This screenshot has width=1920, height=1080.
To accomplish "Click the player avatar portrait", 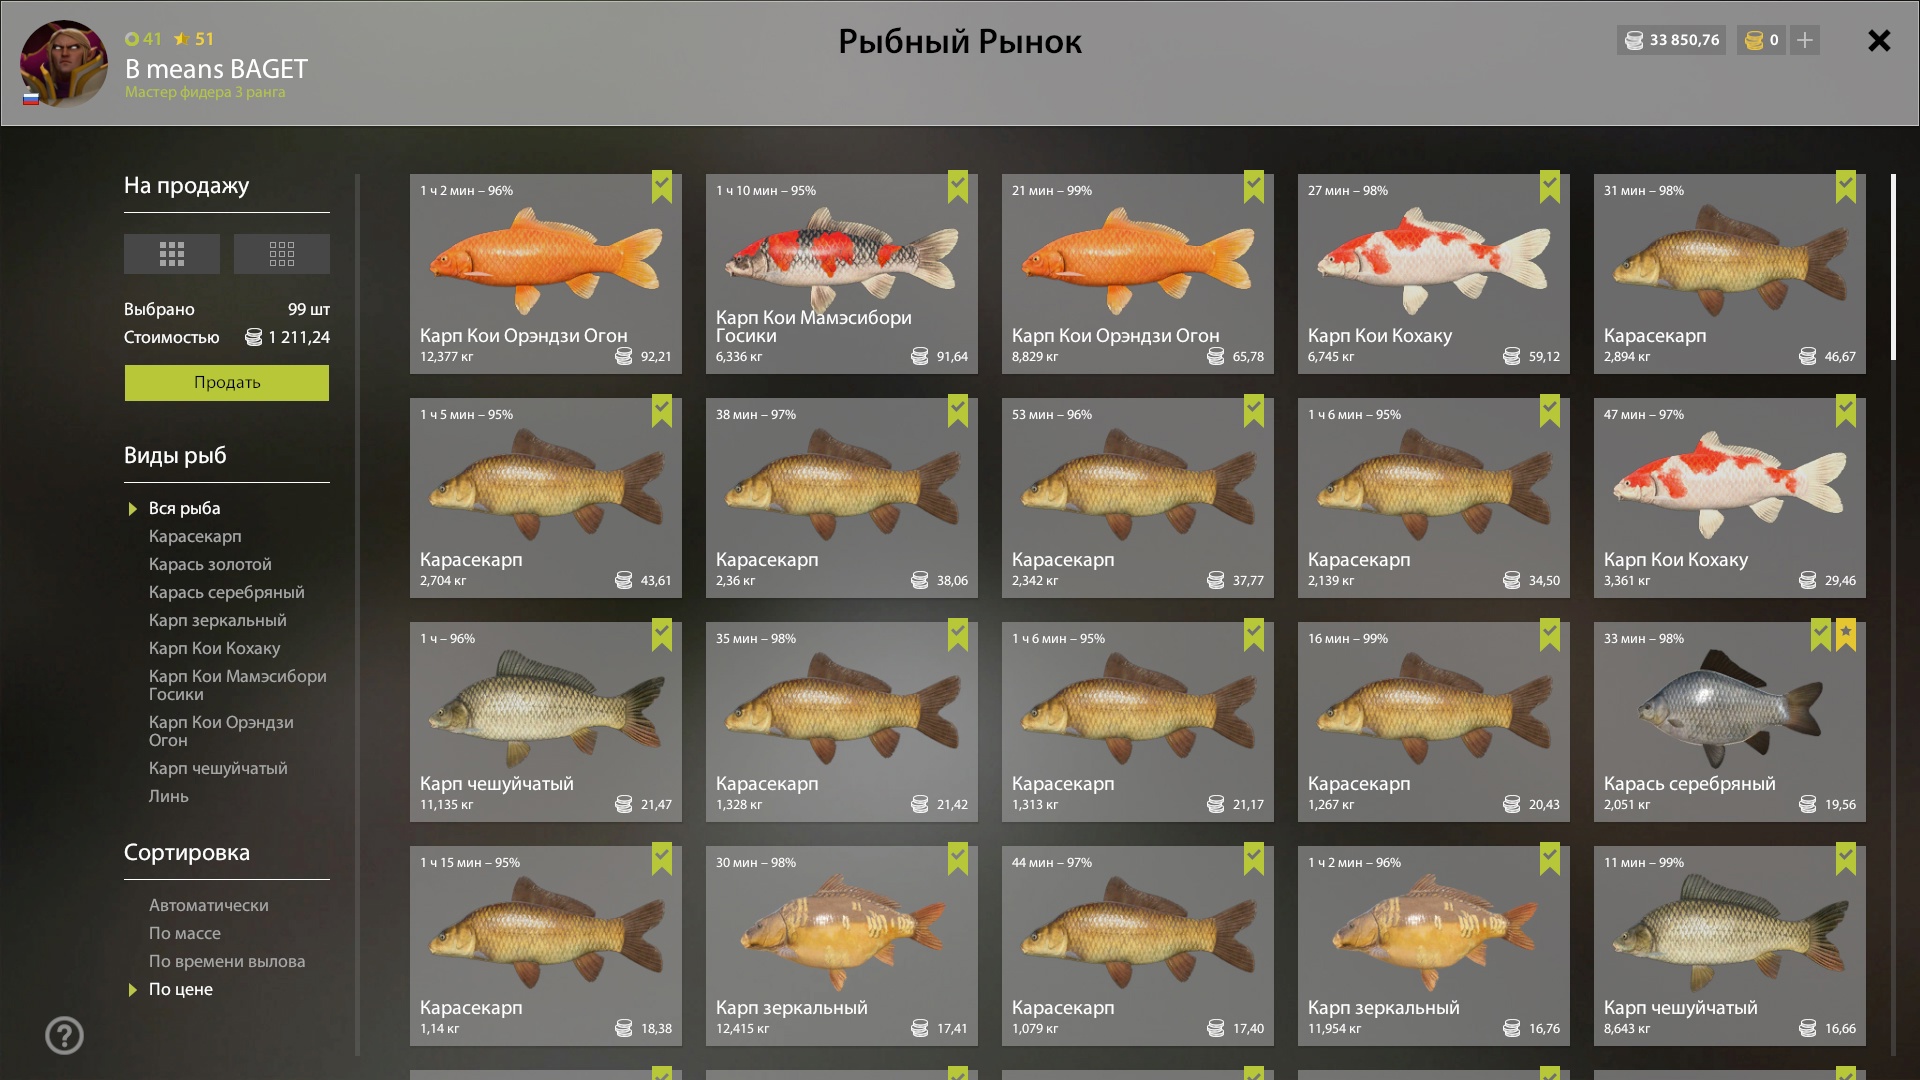I will pos(64,63).
